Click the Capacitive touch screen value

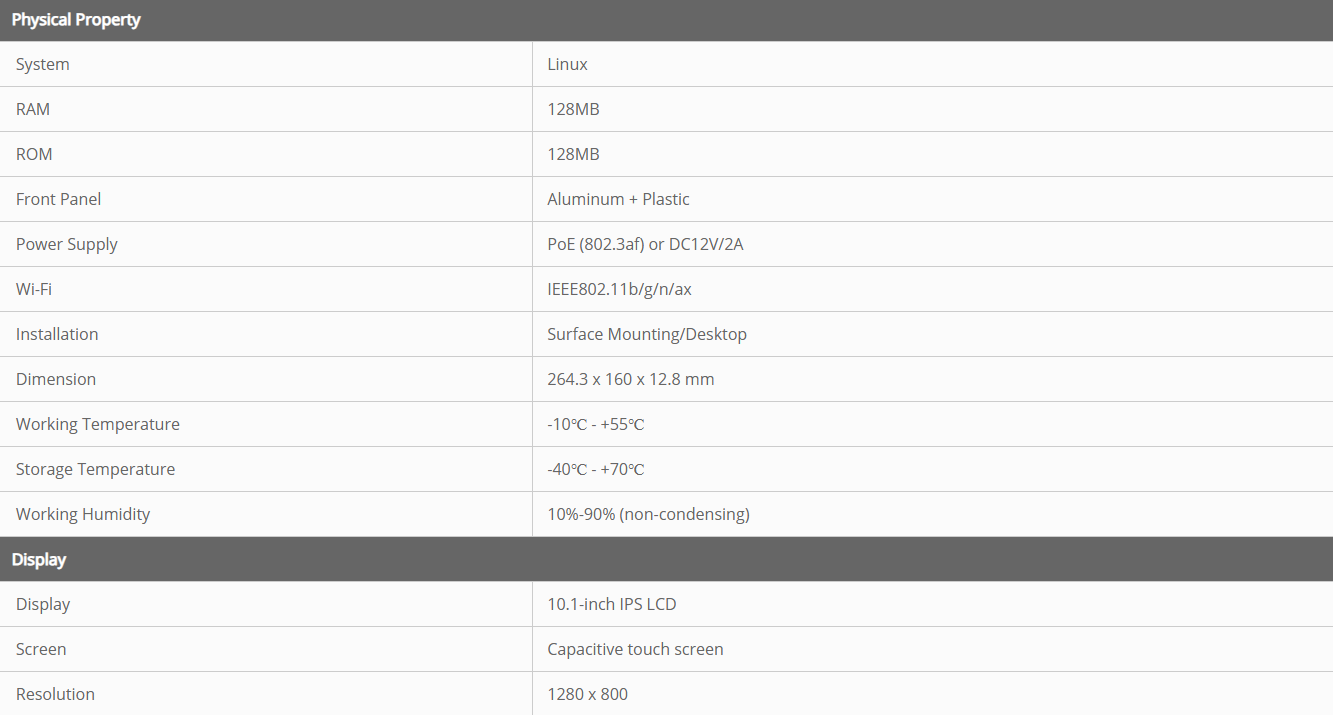click(635, 650)
